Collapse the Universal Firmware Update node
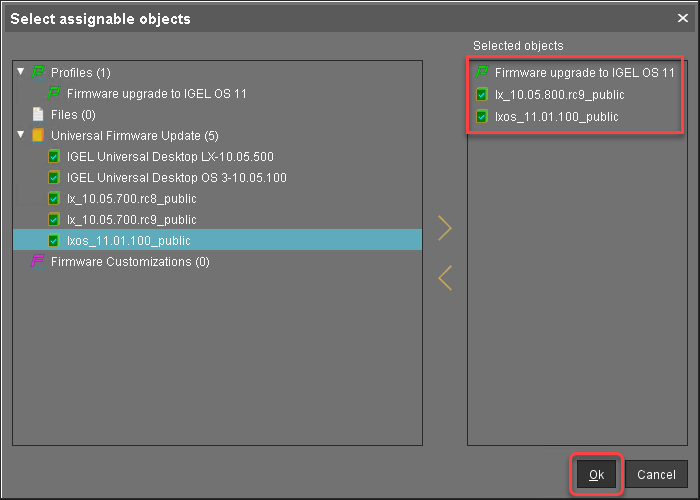 pos(21,136)
